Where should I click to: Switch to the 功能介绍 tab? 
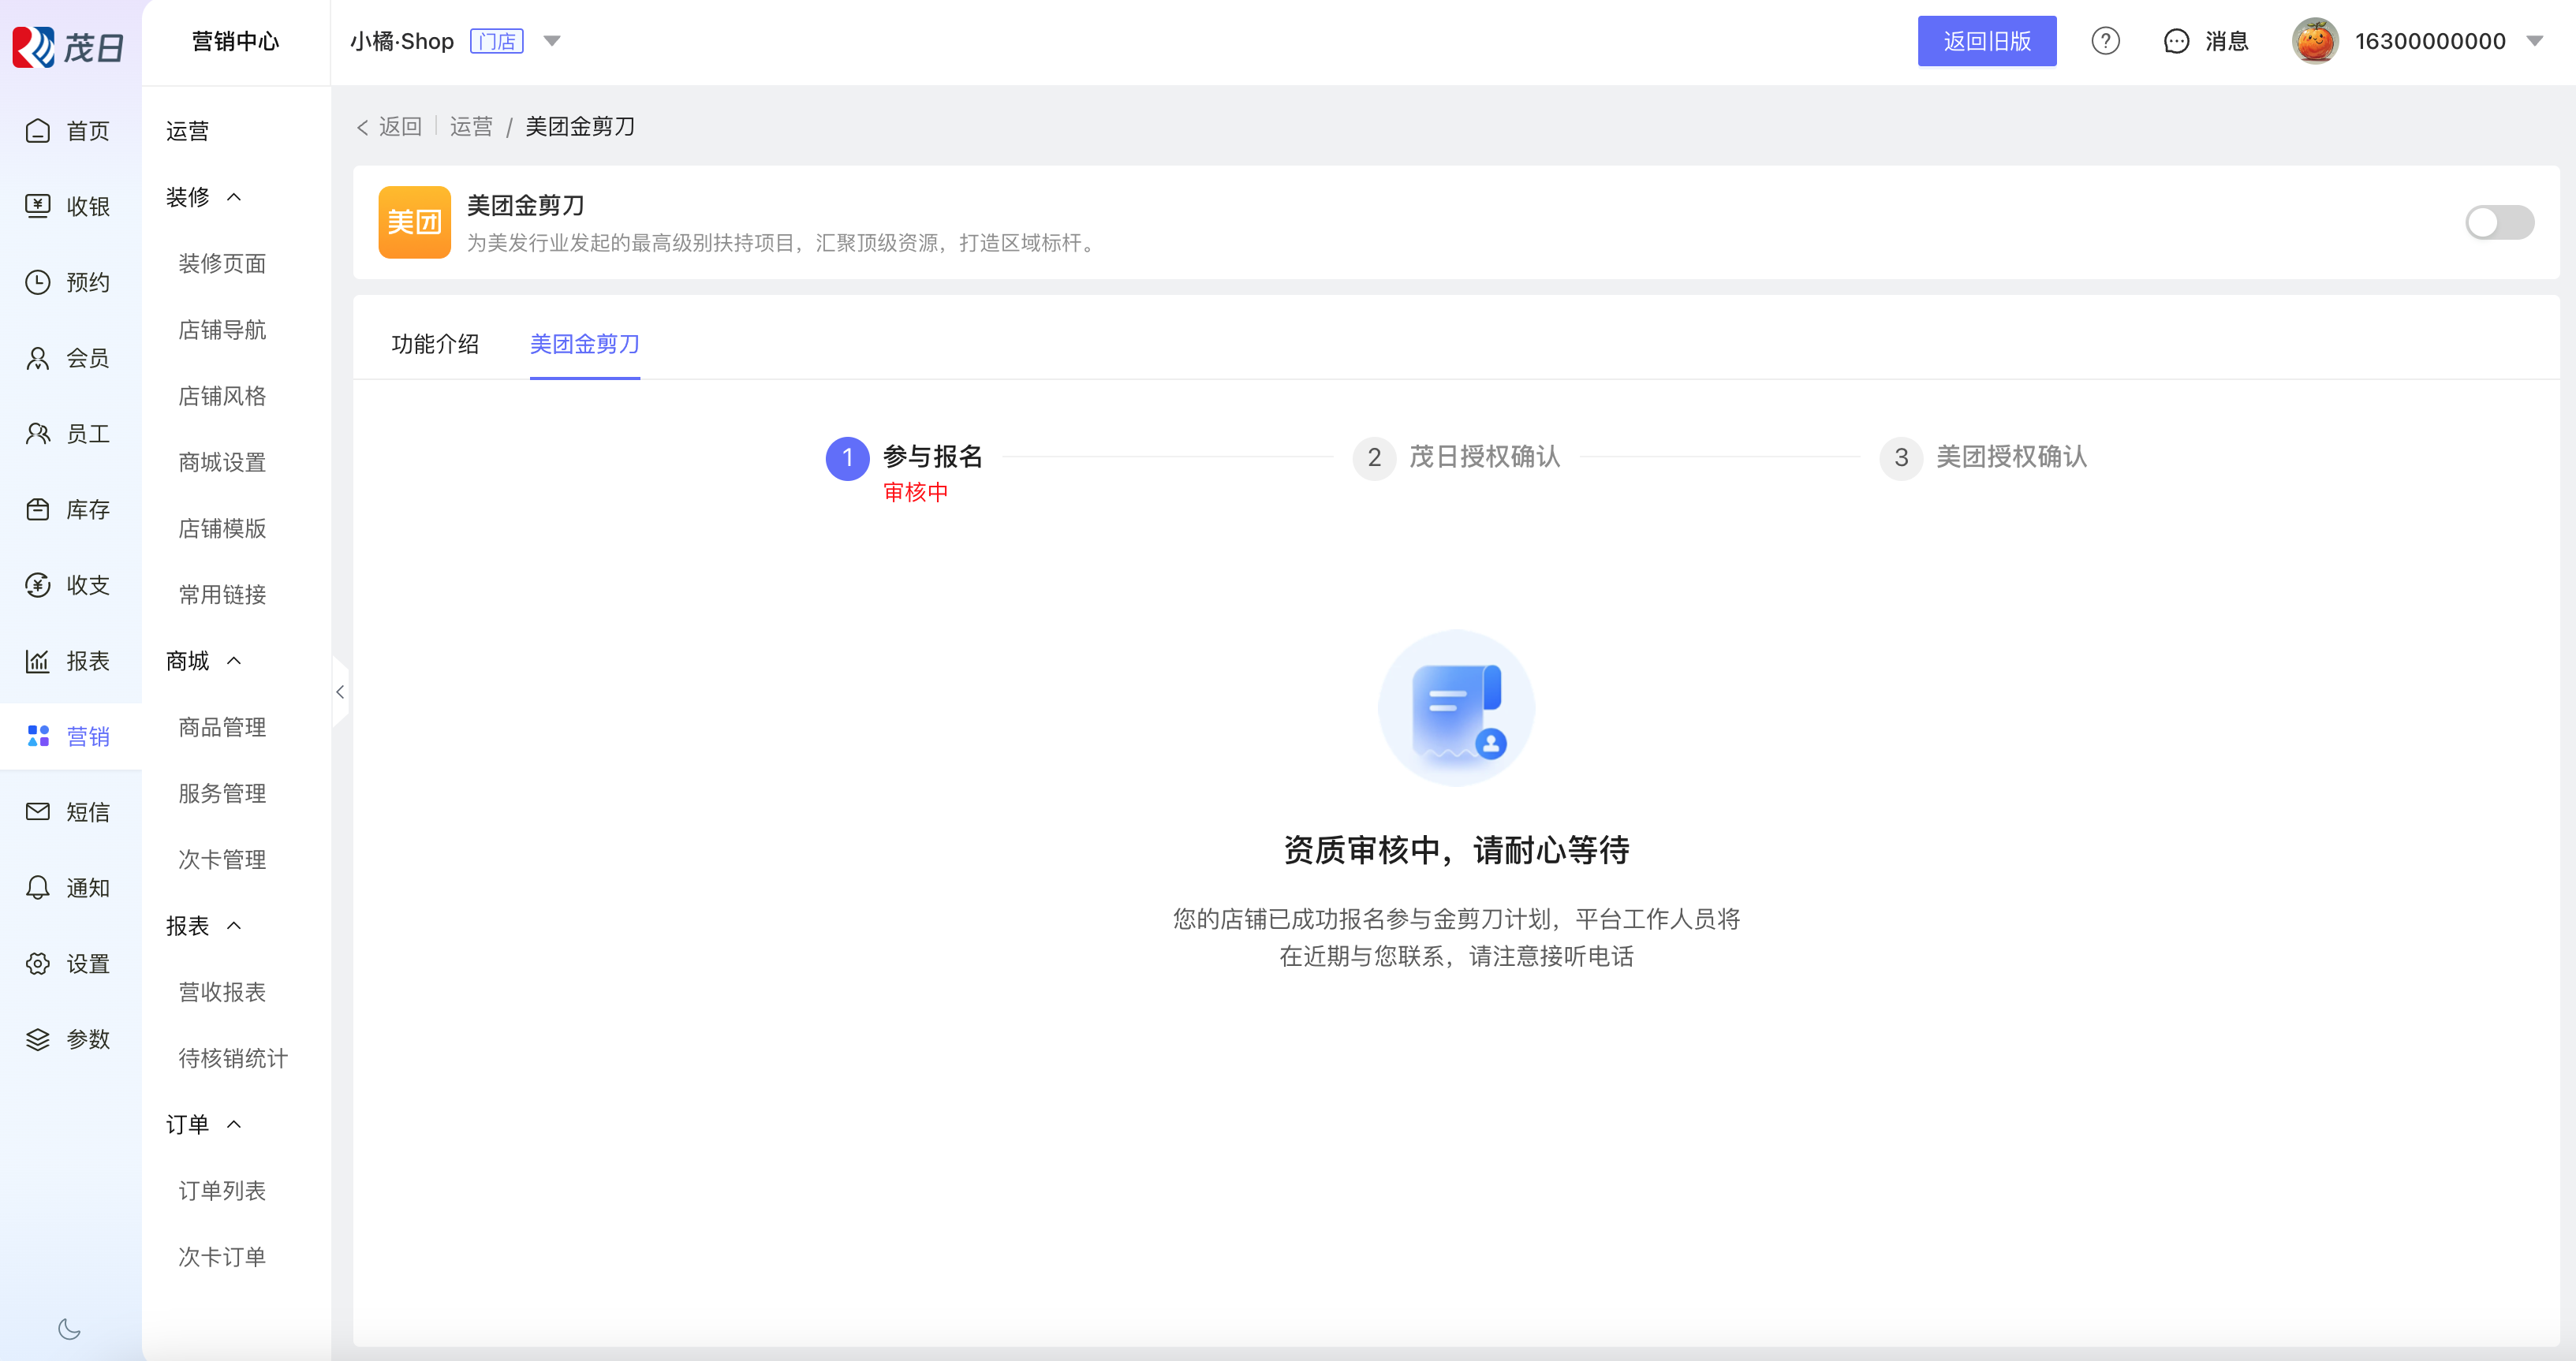pos(435,344)
